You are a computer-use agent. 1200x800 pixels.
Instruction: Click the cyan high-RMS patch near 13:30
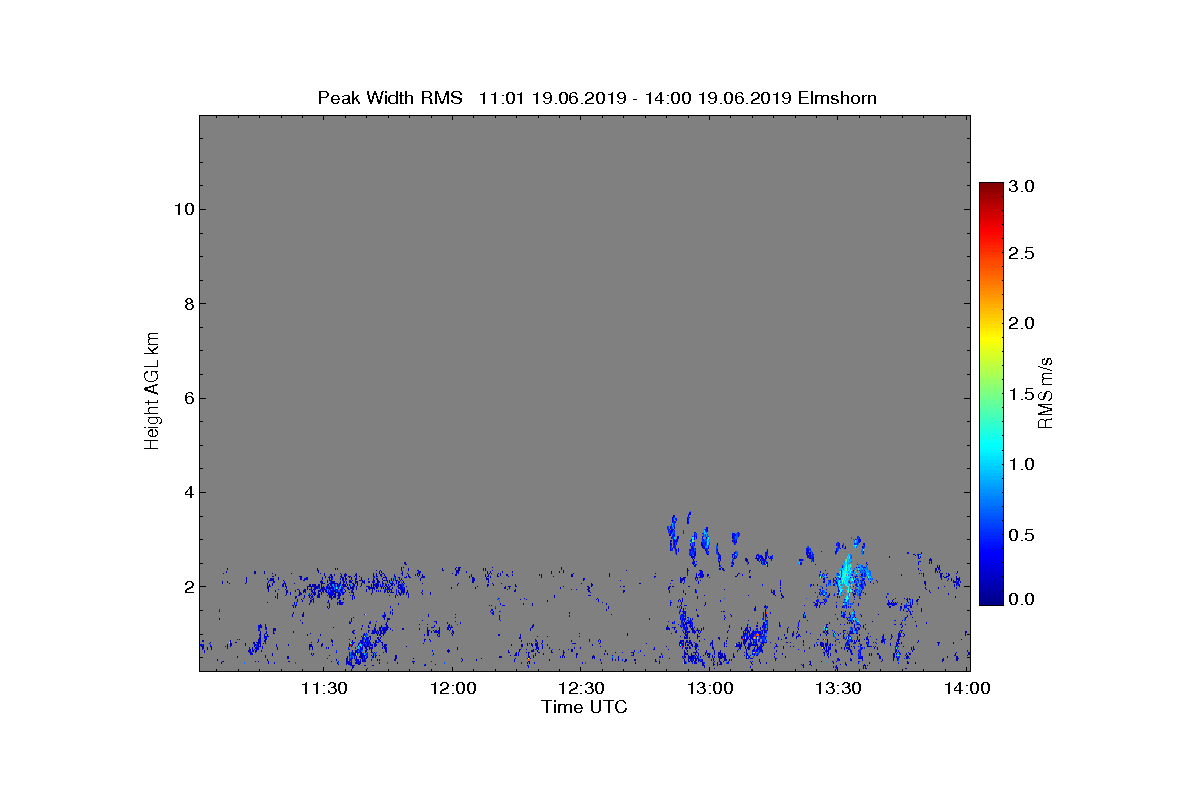[x=846, y=577]
